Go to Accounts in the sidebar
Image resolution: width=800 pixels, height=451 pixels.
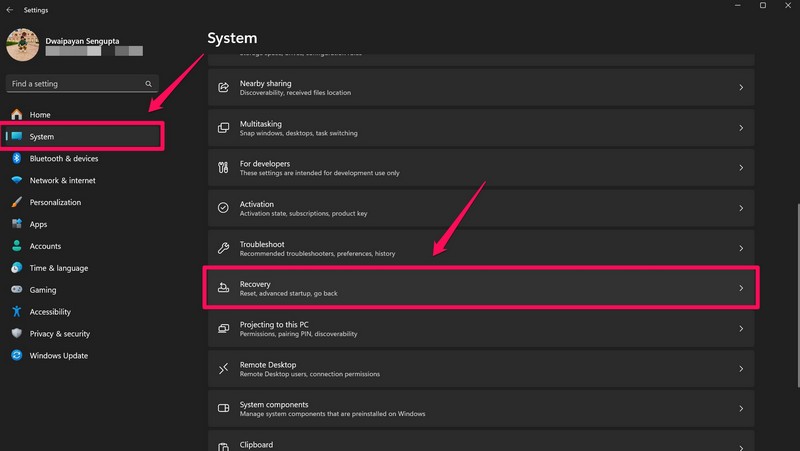pyautogui.click(x=45, y=246)
